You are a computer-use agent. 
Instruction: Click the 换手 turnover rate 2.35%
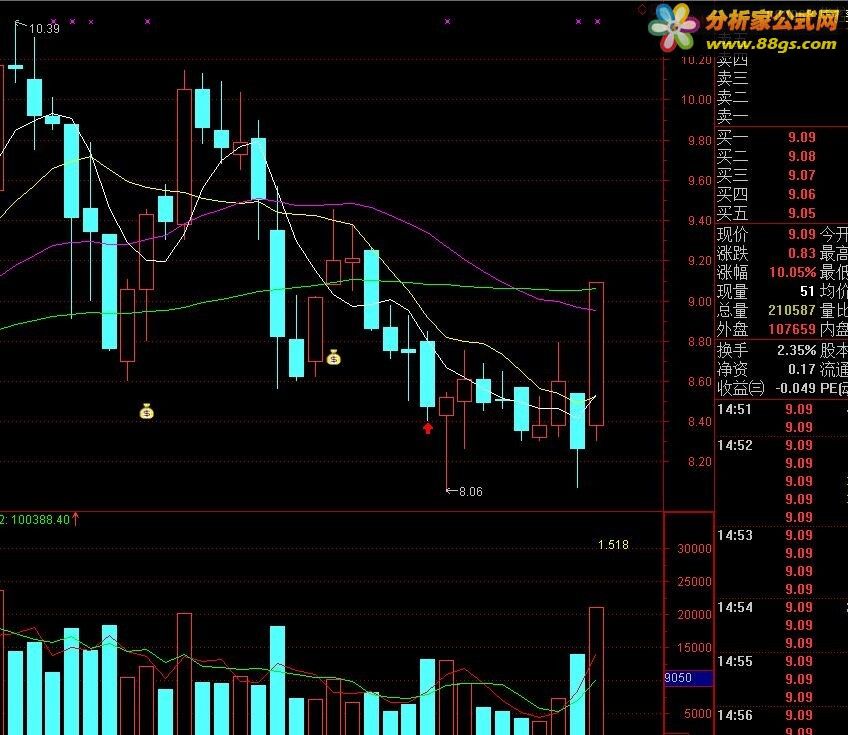point(796,350)
